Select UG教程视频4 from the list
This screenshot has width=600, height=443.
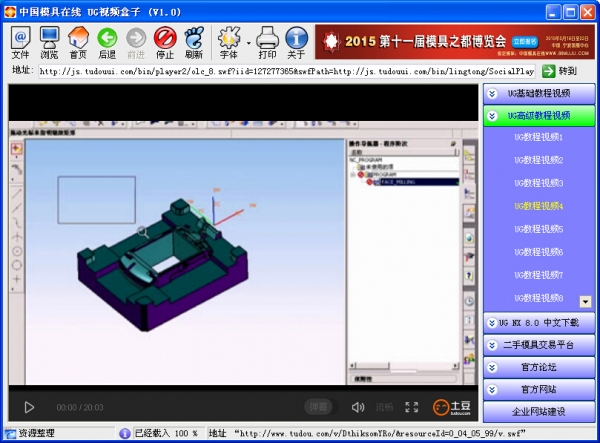[x=539, y=206]
